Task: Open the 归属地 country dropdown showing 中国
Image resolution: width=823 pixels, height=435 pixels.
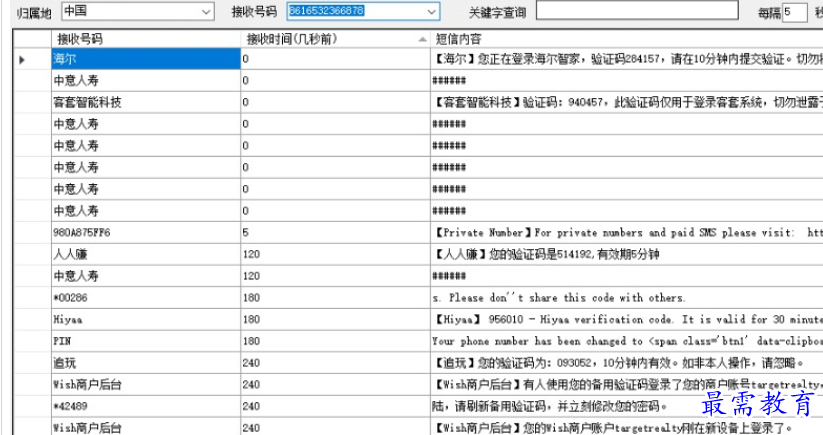Action: coord(138,12)
